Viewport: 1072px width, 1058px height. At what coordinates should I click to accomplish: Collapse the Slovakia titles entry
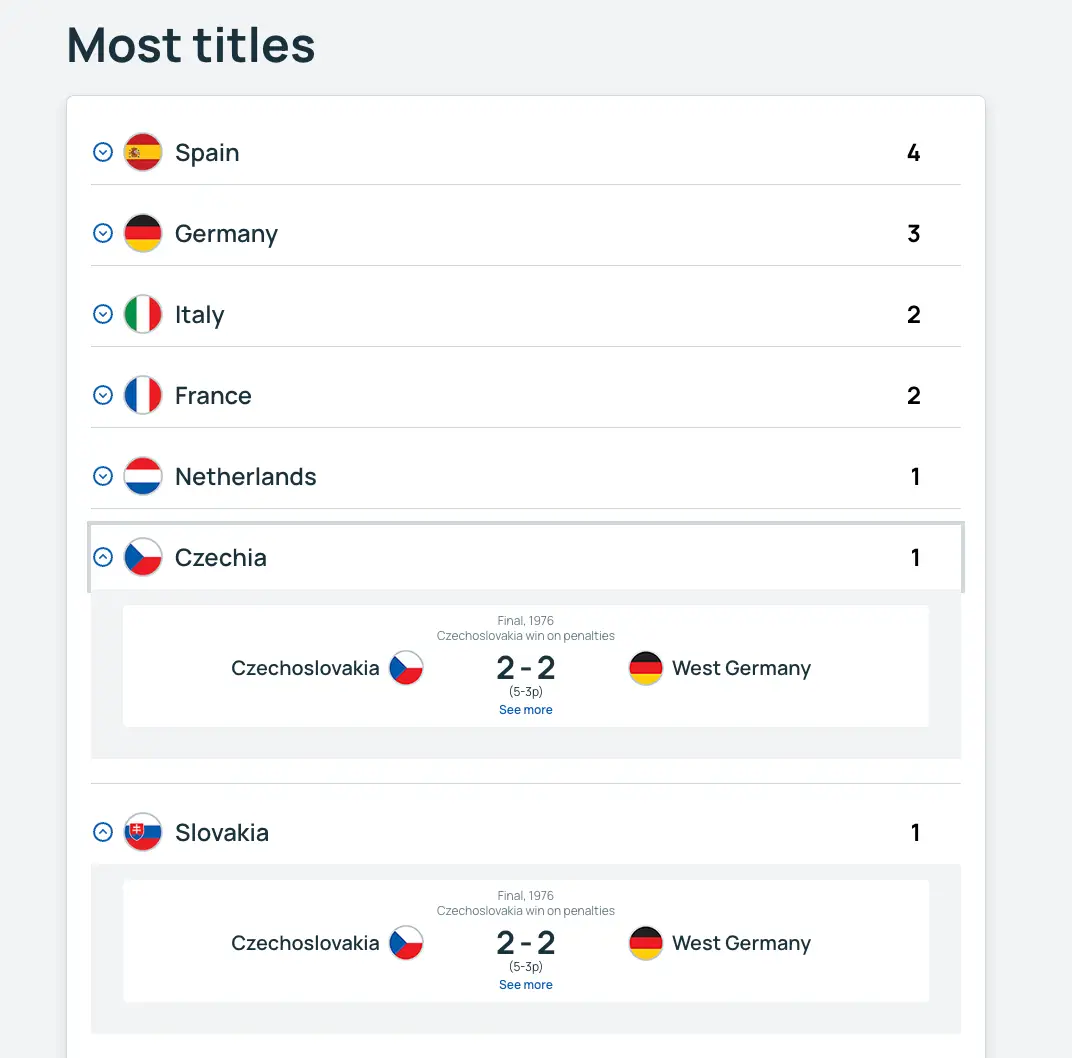[x=102, y=832]
